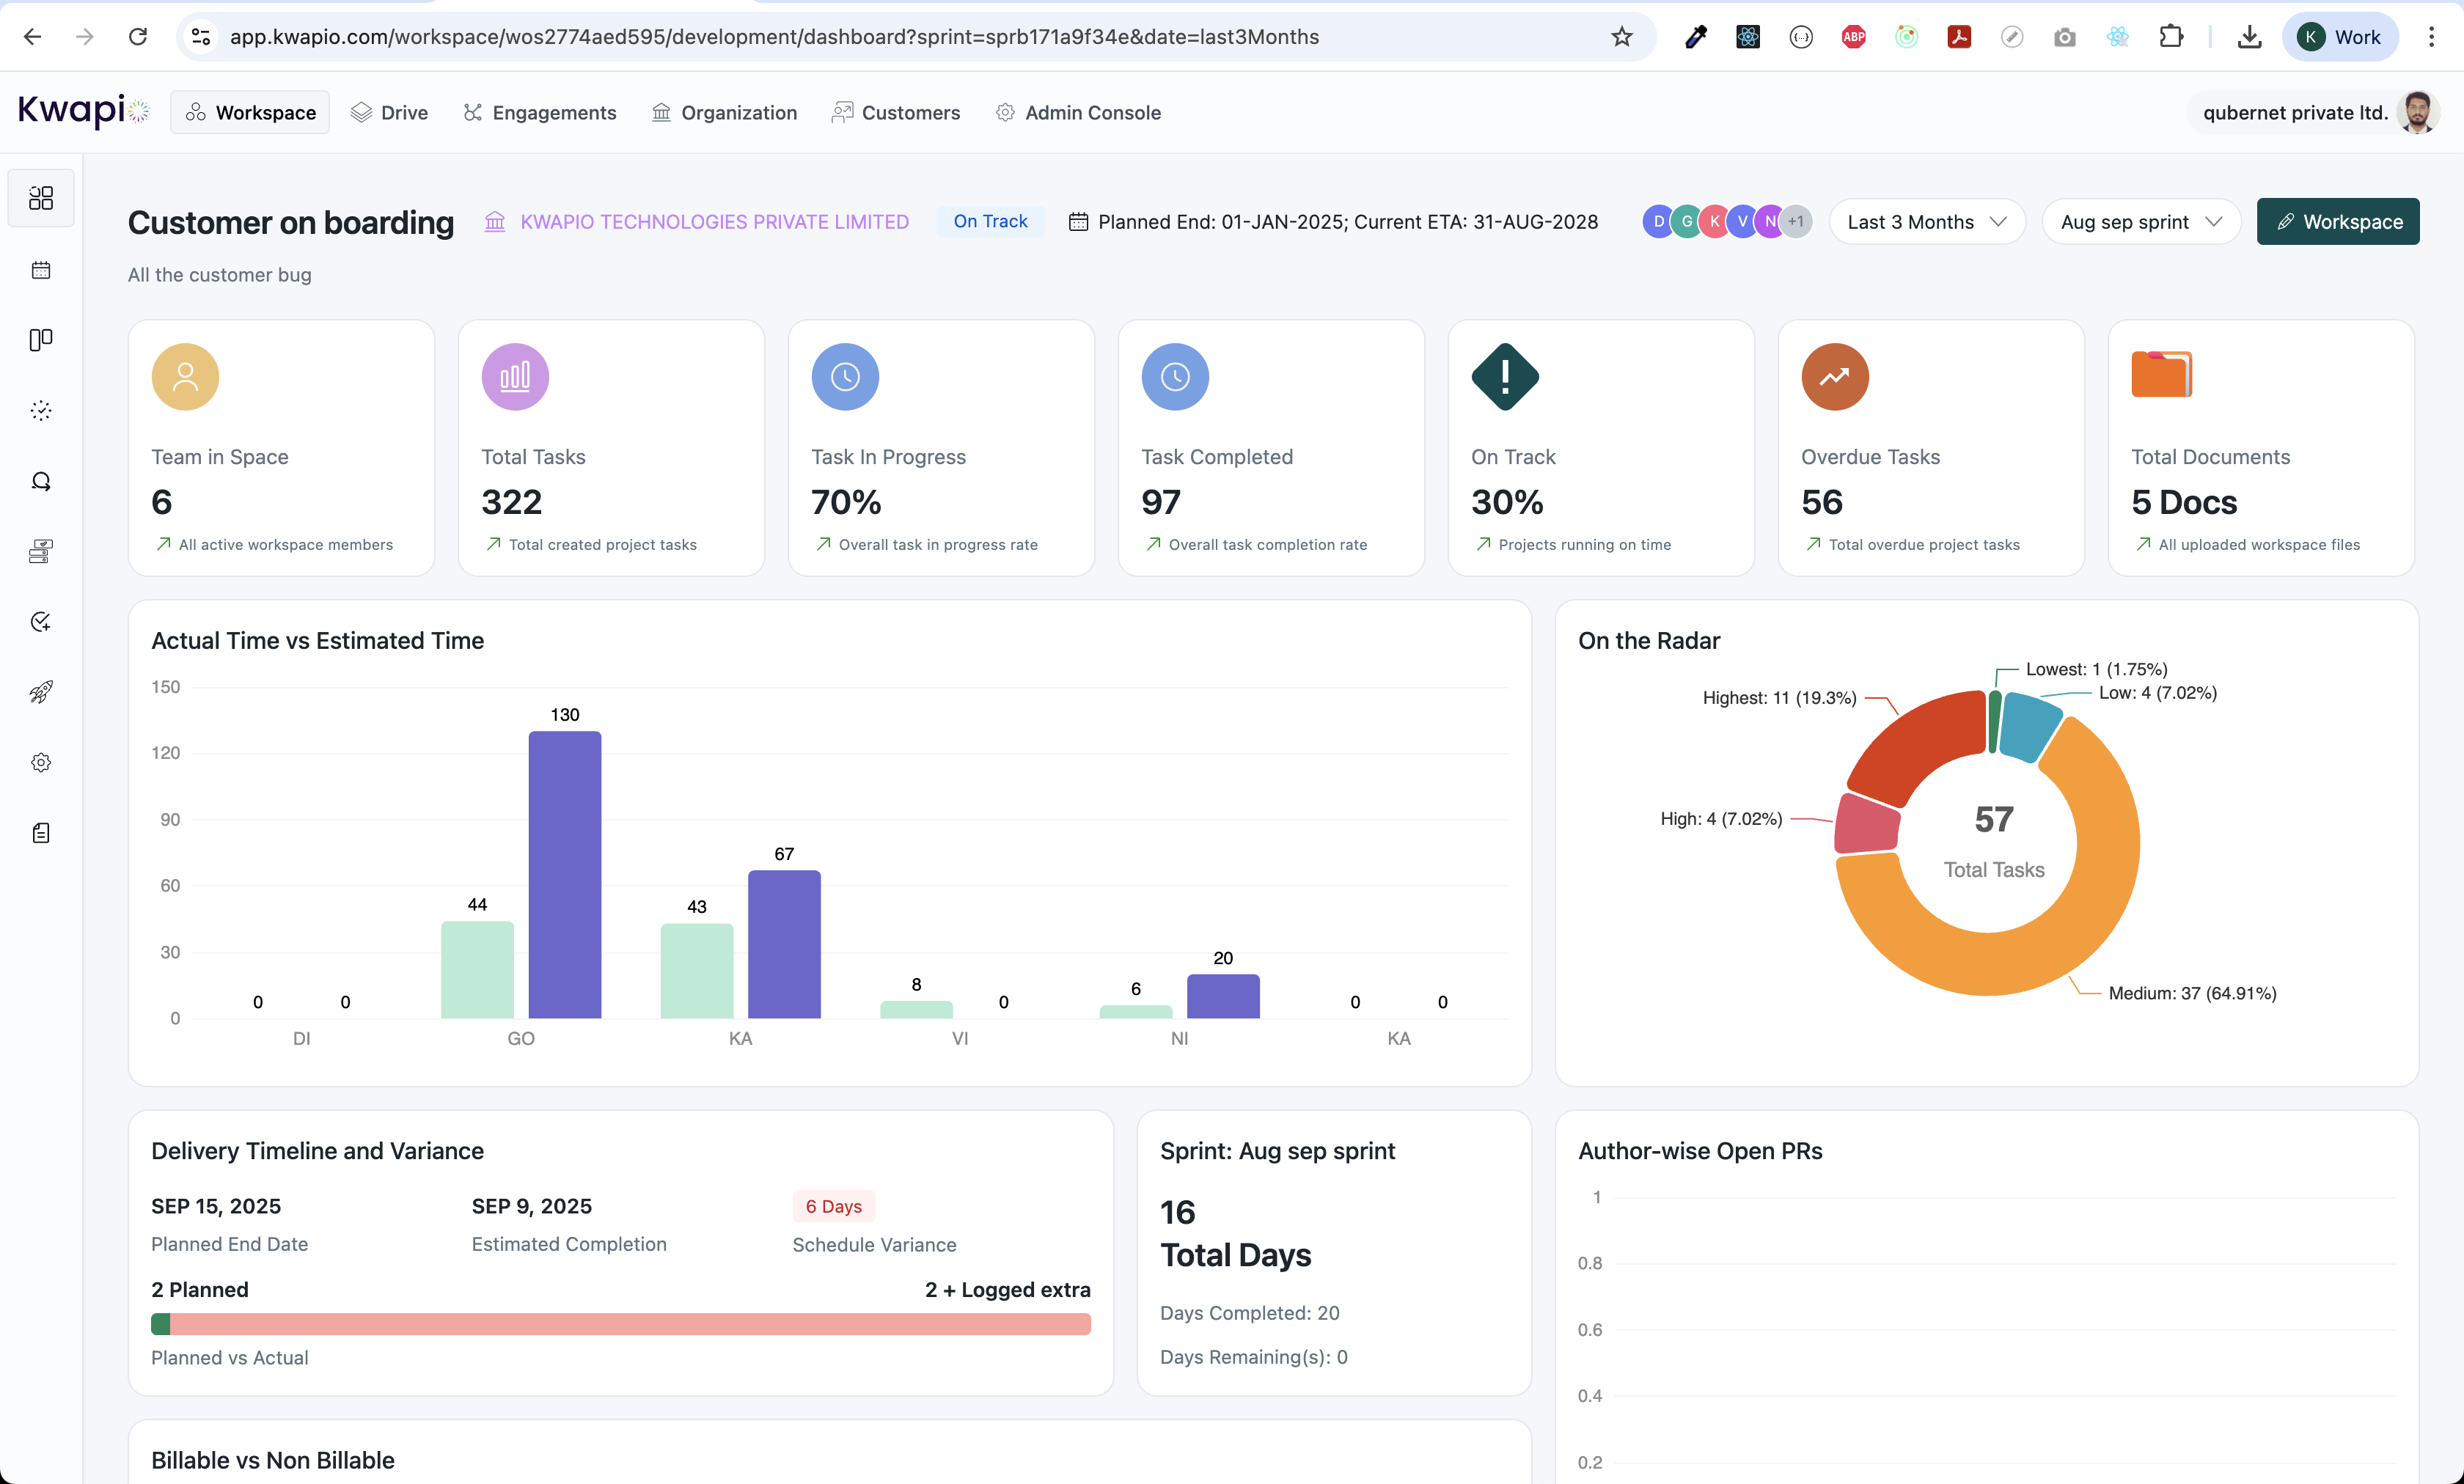Open the Aug sep sprint dropdown
The width and height of the screenshot is (2464, 1484).
(2140, 222)
